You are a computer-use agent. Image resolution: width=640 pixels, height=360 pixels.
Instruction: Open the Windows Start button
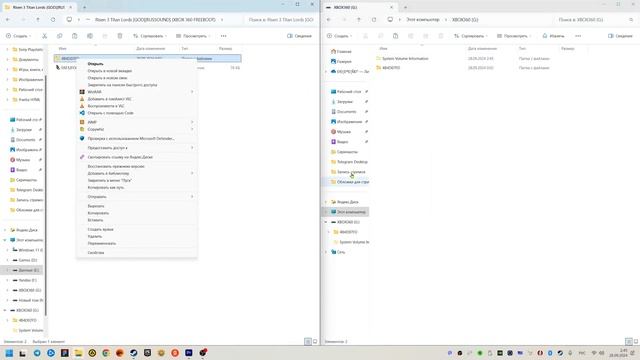tap(9, 353)
